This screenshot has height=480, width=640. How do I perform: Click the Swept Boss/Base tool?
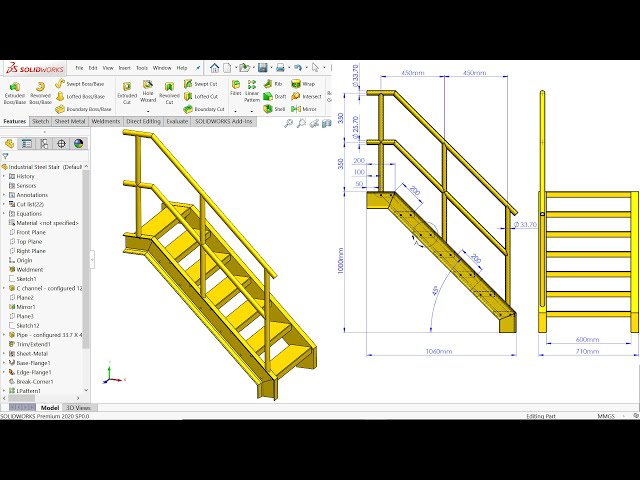pos(80,84)
